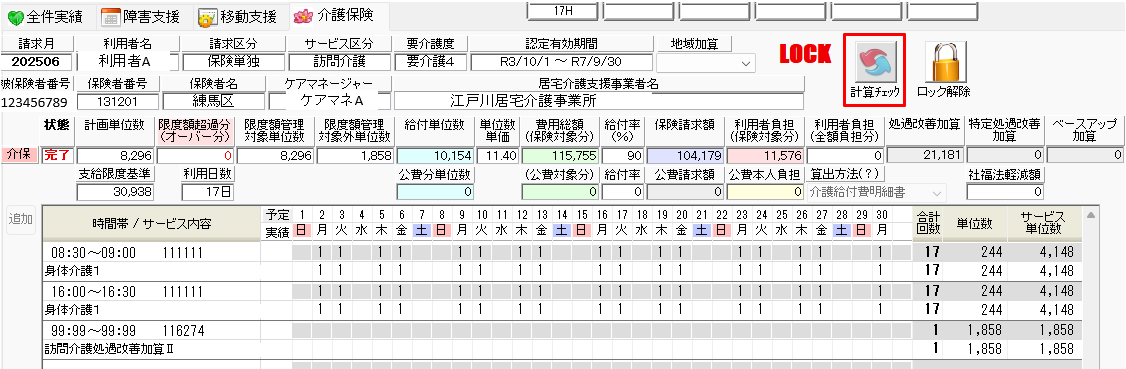
Task: Click the 利用日数 value 17日
Action: tap(208, 192)
